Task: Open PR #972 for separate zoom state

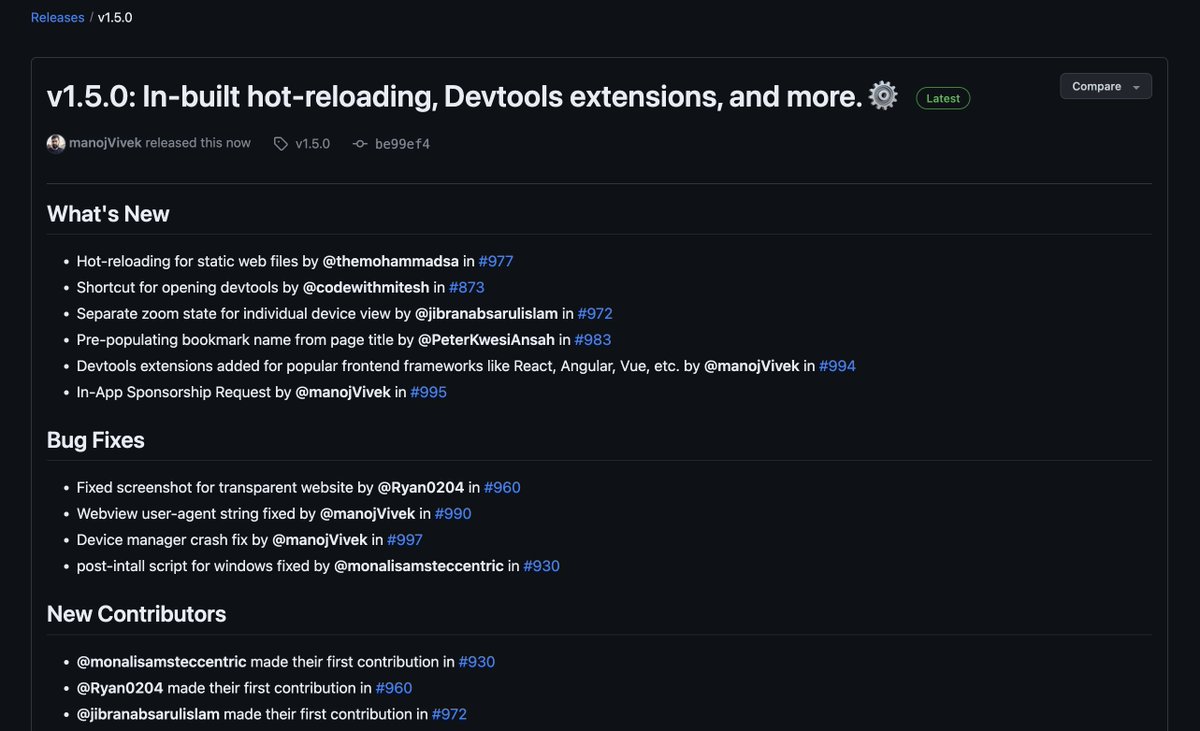Action: [x=596, y=313]
